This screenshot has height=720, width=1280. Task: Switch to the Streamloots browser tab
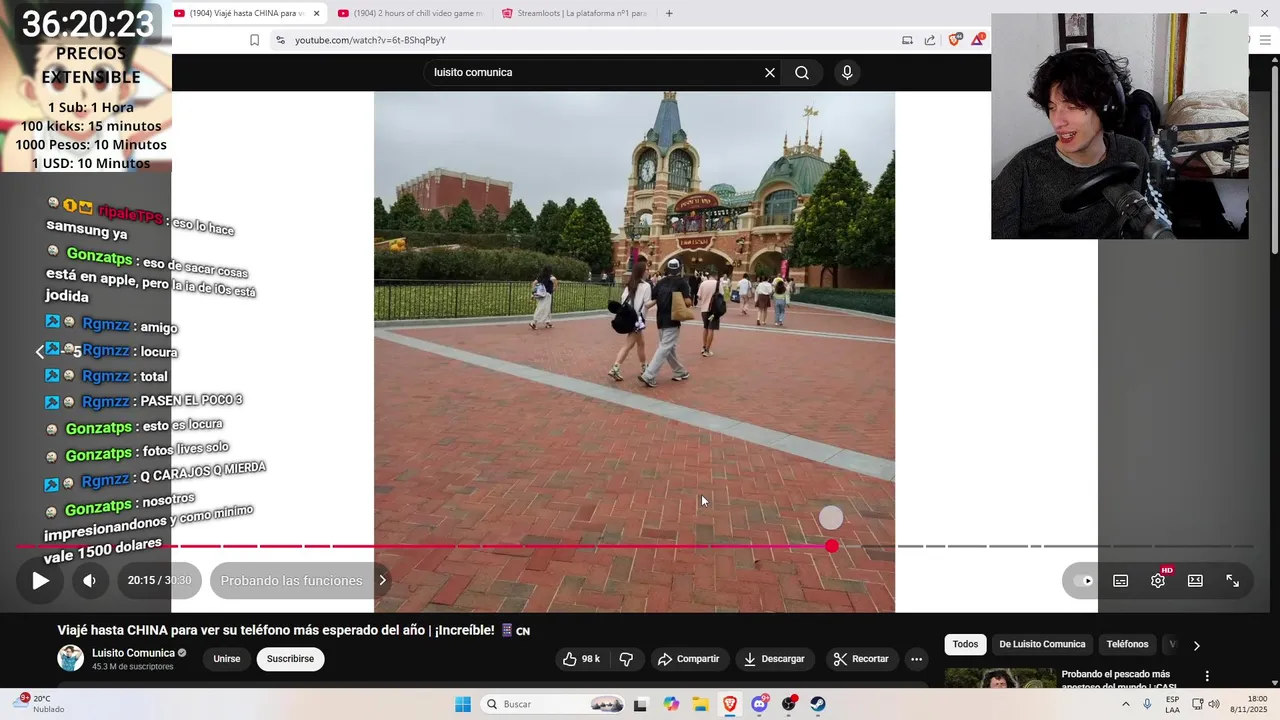(x=575, y=13)
